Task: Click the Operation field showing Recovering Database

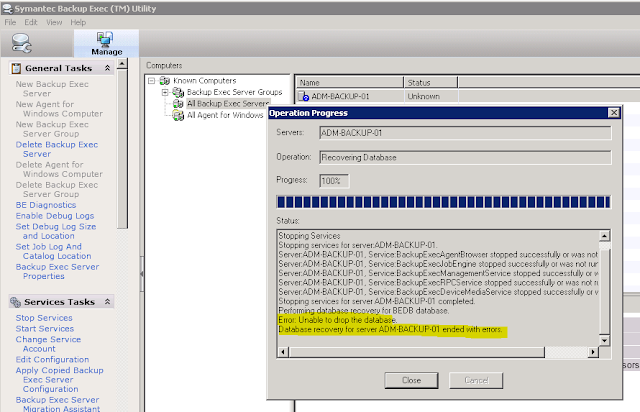Action: click(x=465, y=157)
